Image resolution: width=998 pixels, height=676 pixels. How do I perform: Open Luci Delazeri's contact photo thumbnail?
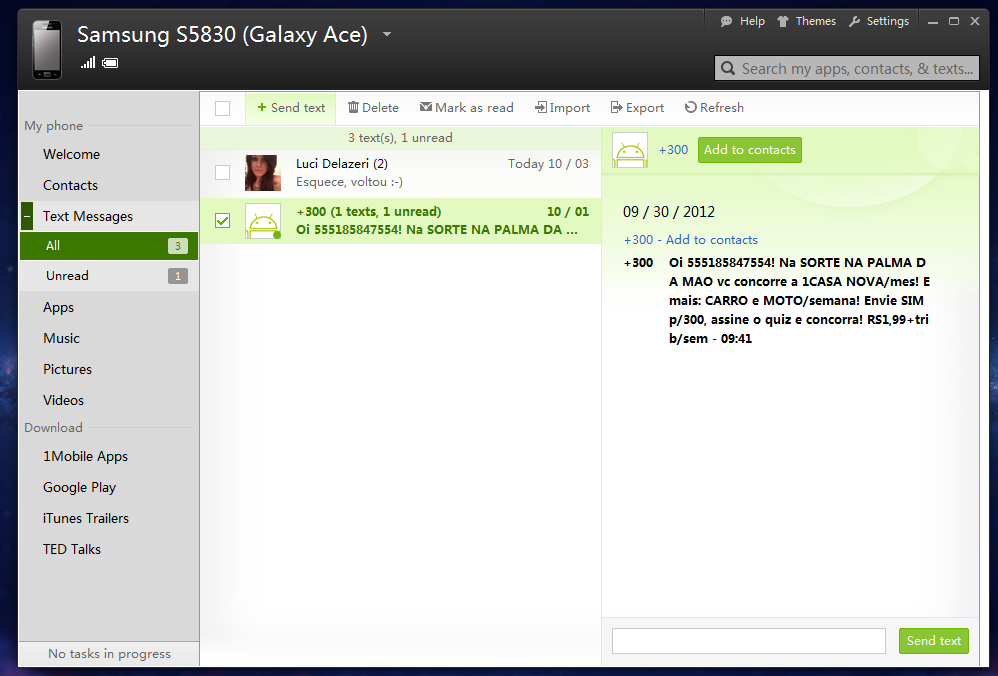pyautogui.click(x=263, y=173)
